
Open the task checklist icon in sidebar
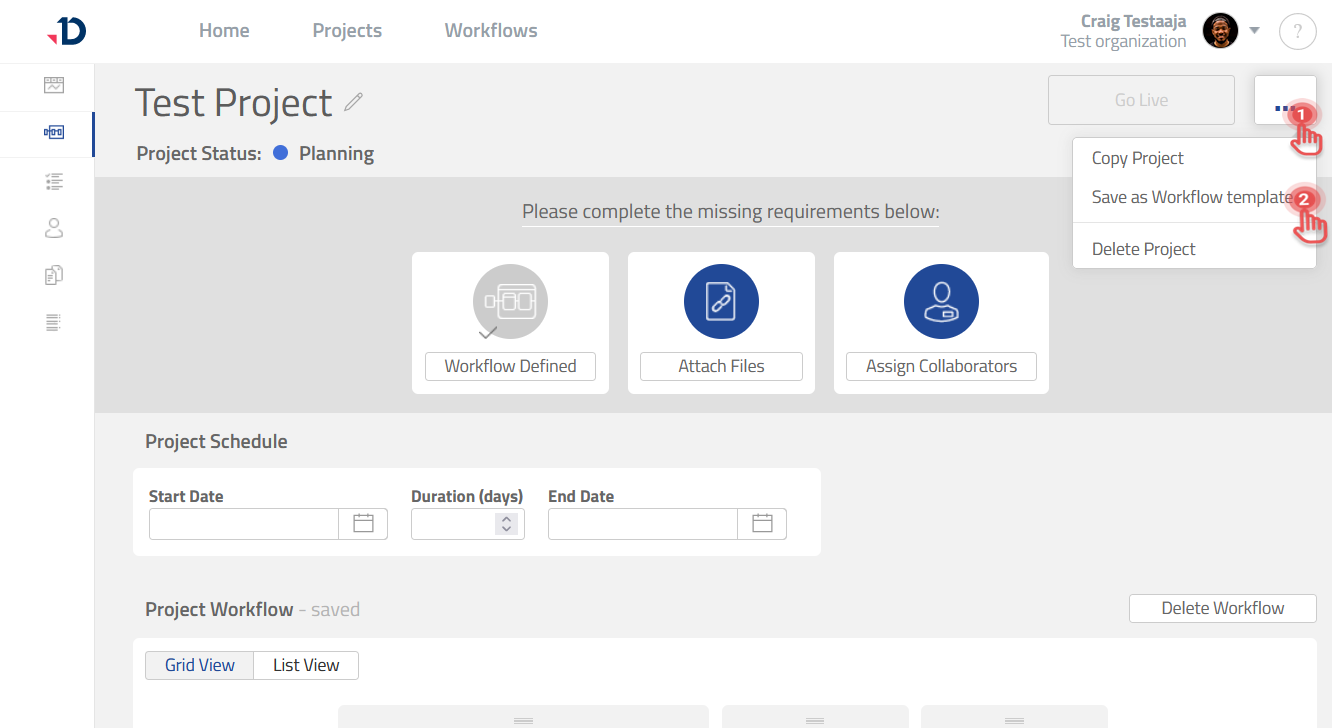pos(54,181)
